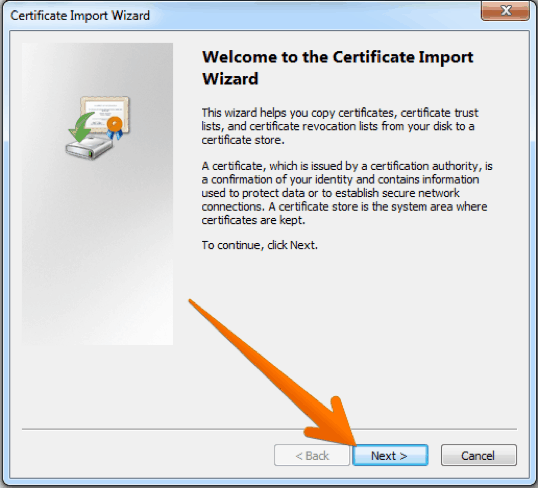Click the To continue, click Next text
The image size is (538, 488).
260,245
